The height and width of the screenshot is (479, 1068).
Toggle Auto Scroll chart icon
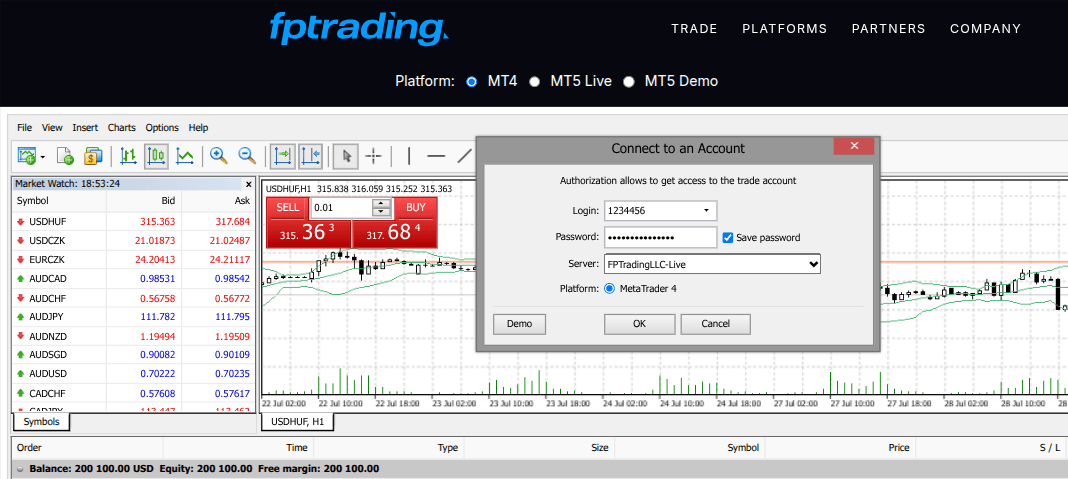[x=282, y=156]
